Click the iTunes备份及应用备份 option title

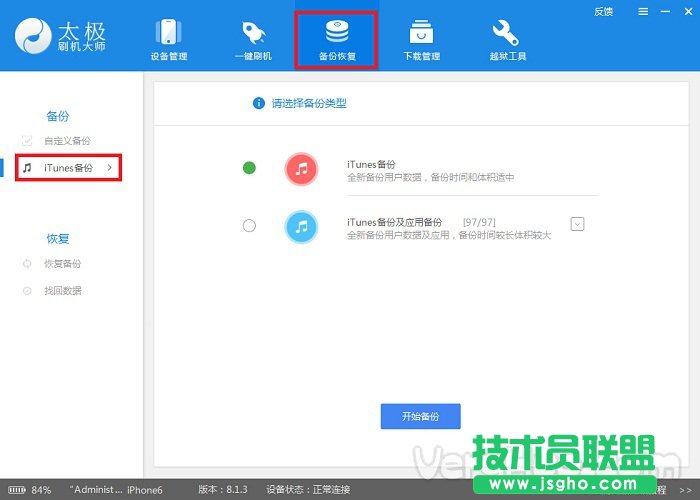click(x=395, y=222)
